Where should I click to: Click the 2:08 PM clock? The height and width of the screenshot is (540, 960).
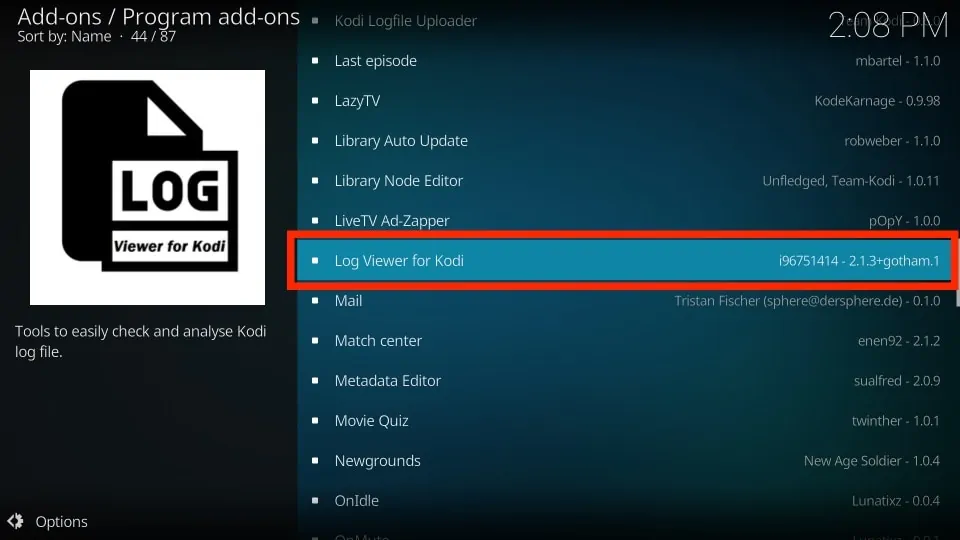point(888,26)
